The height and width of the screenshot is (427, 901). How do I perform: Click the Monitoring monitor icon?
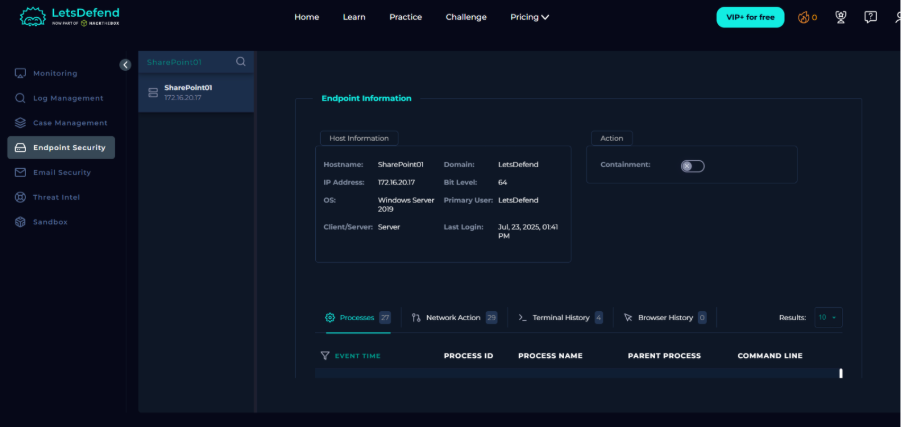coord(20,74)
